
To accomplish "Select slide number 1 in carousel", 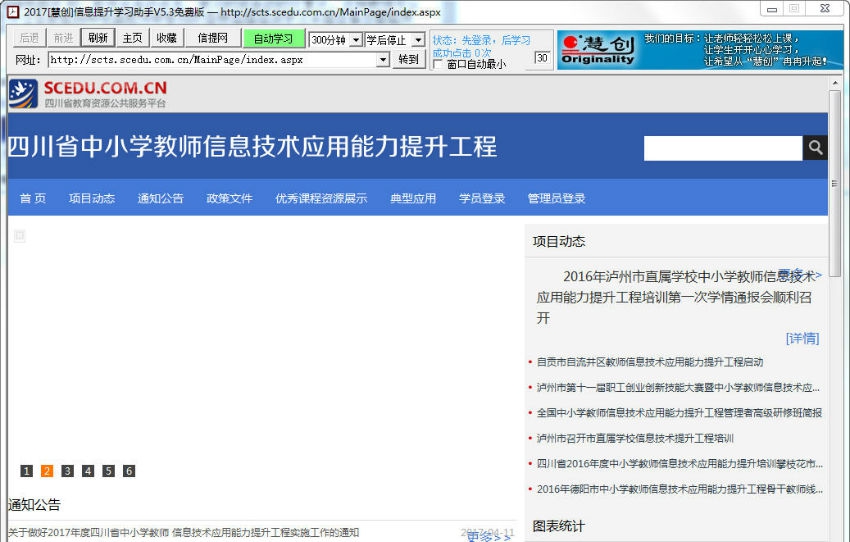I will (x=27, y=471).
